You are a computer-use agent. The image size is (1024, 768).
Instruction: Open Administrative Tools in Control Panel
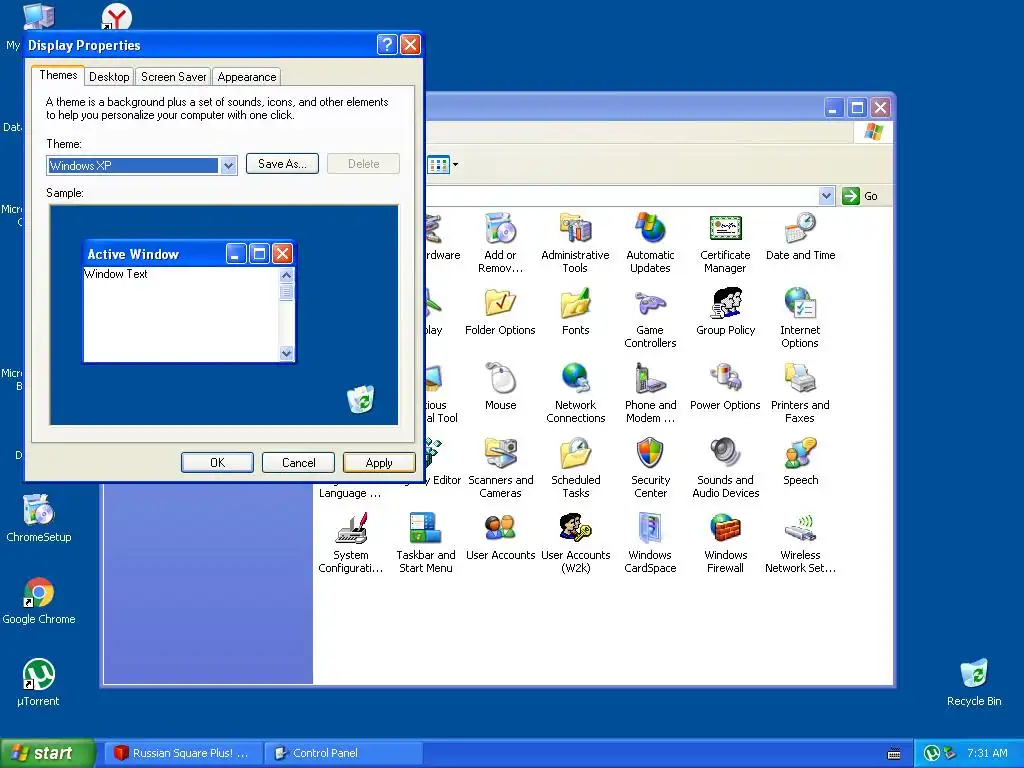click(x=575, y=229)
